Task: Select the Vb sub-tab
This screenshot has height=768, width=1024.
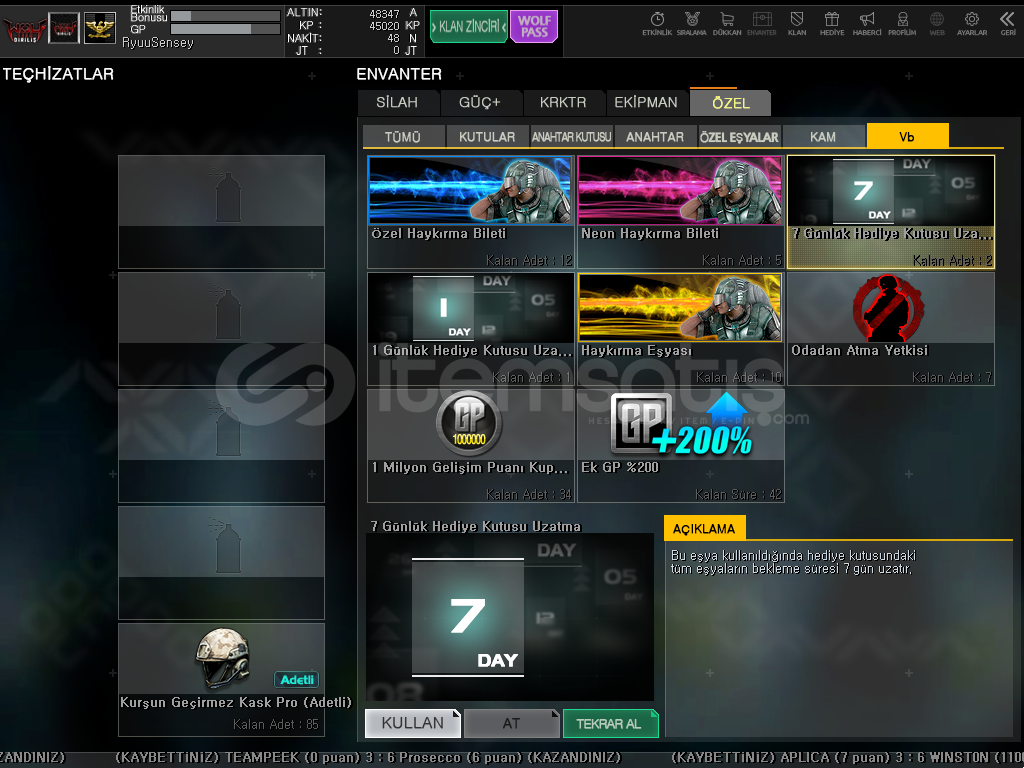Action: 907,136
